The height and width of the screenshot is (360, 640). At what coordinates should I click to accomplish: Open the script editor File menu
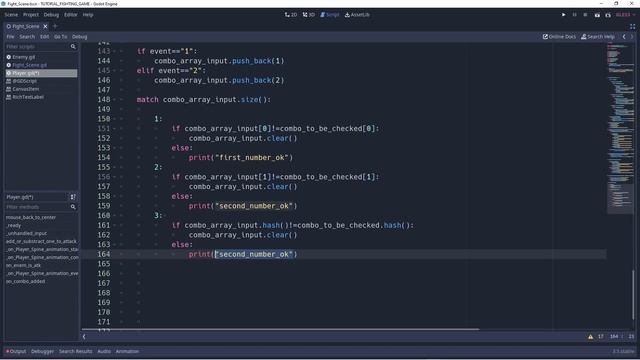point(10,37)
